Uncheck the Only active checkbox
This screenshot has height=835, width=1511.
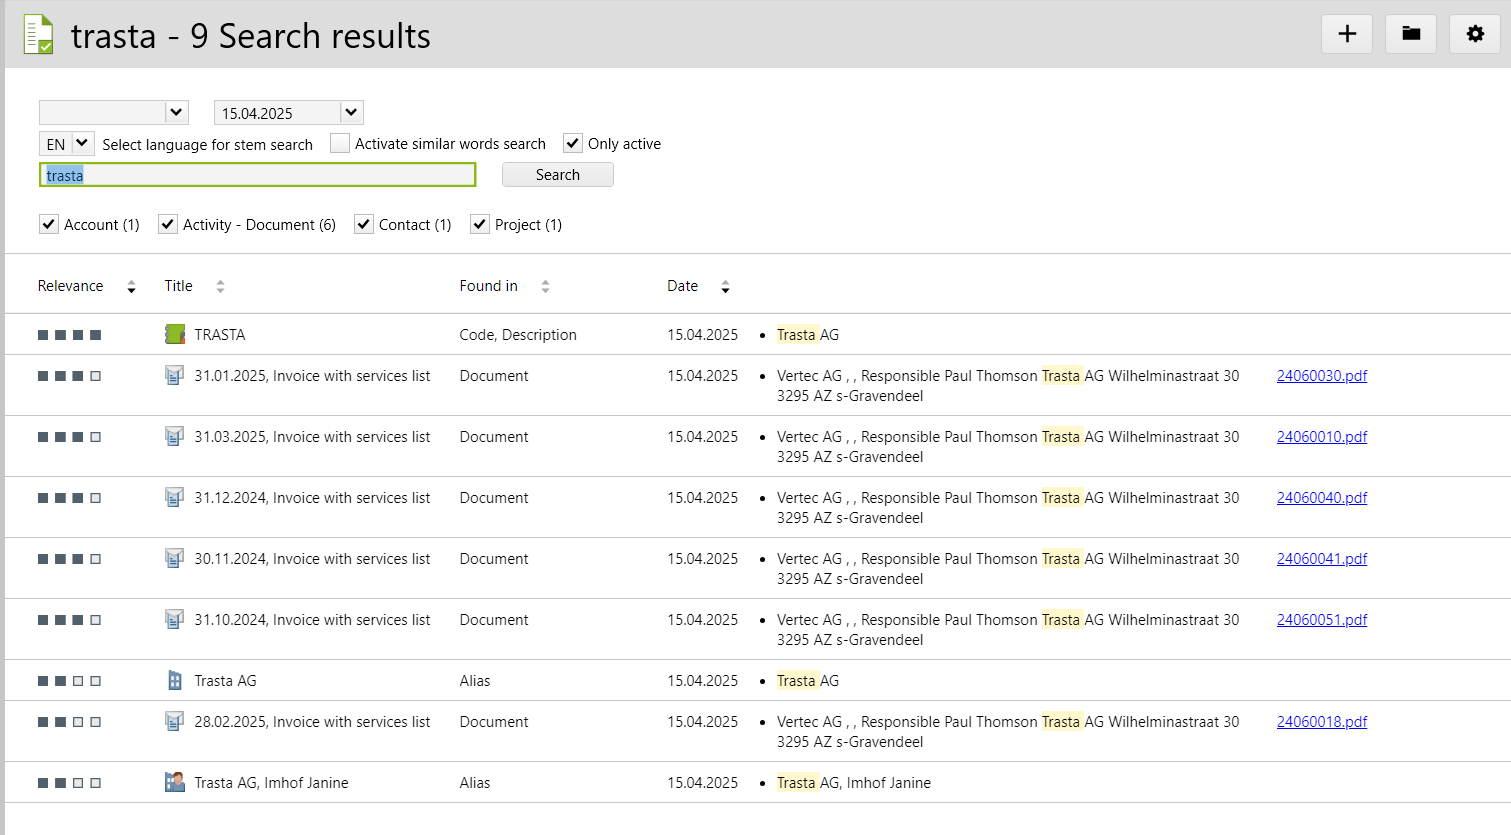(x=573, y=143)
